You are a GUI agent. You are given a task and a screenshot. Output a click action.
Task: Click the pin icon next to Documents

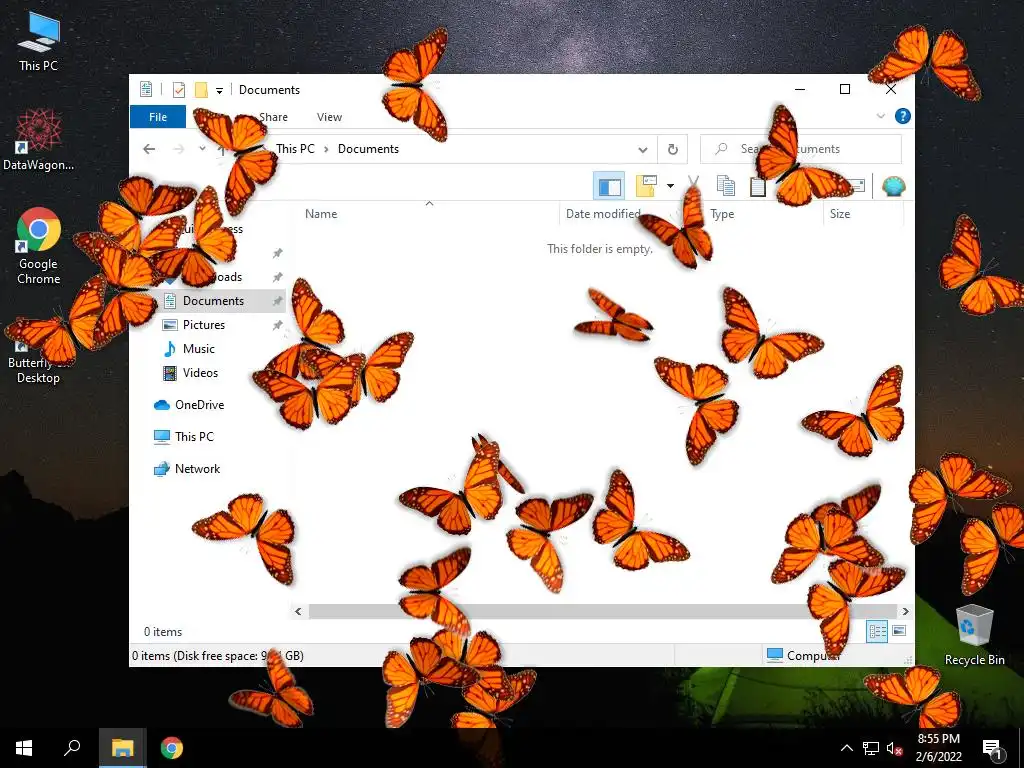[278, 301]
